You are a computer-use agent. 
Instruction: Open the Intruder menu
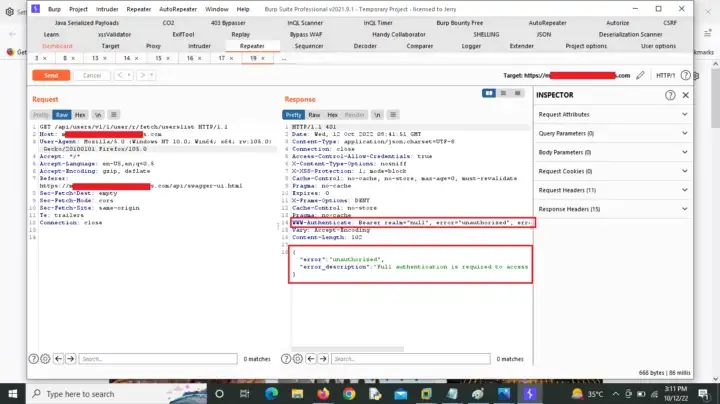107,9
